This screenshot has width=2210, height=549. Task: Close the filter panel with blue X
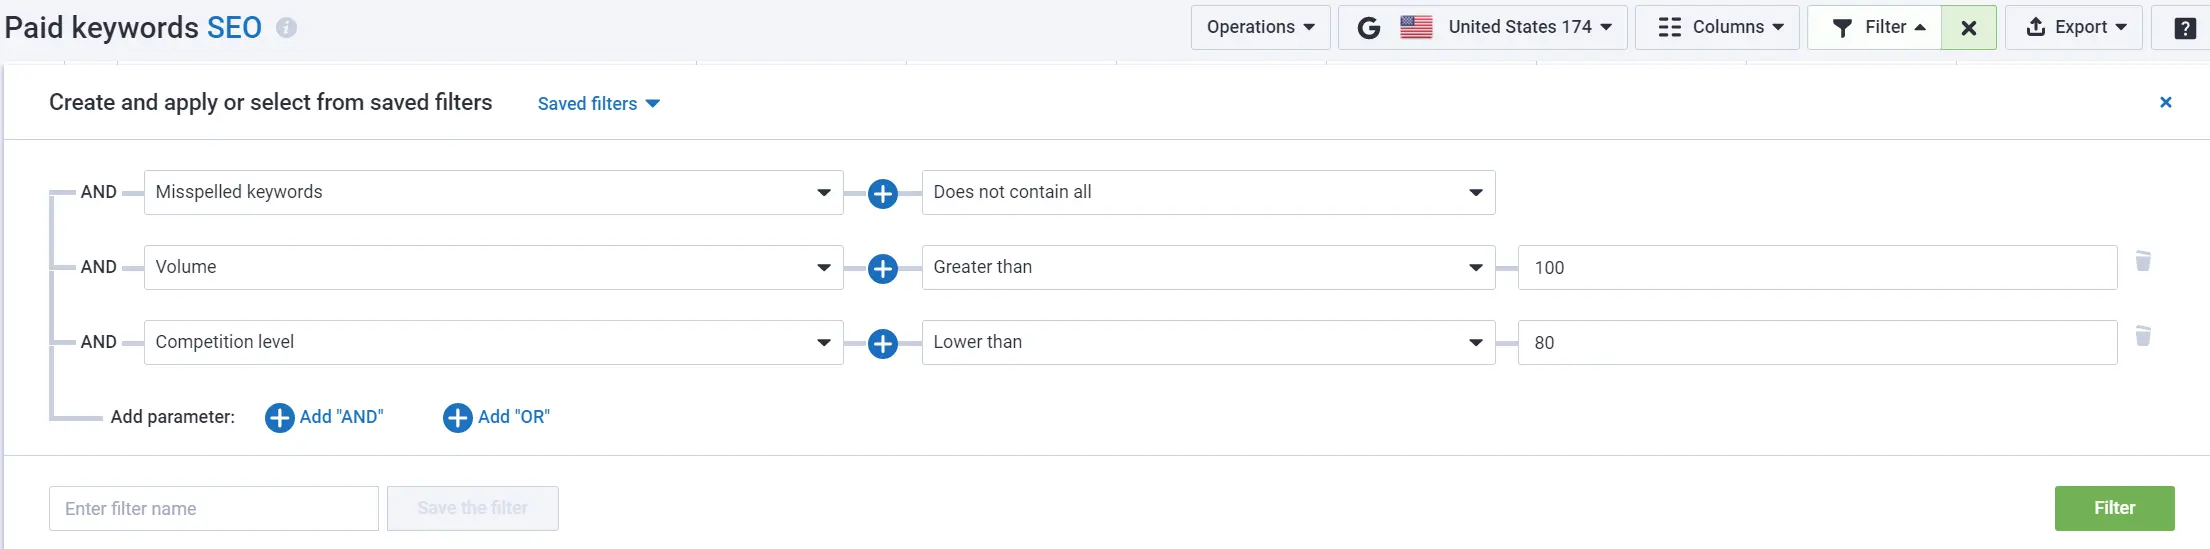pyautogui.click(x=2165, y=102)
